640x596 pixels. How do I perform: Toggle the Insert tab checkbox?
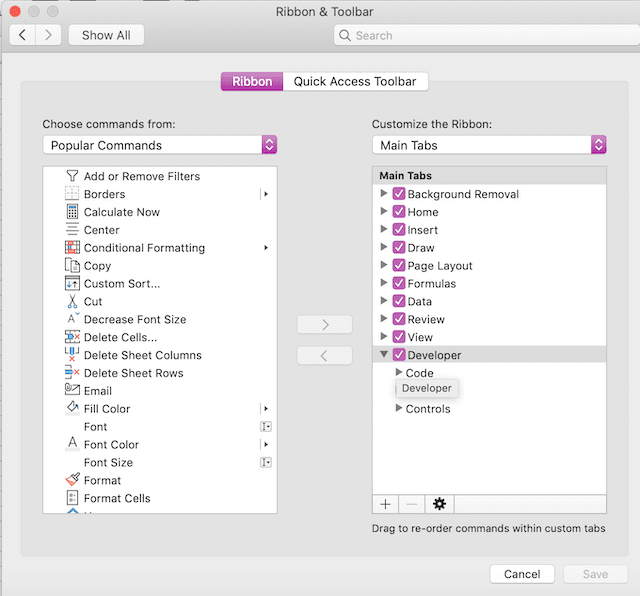(x=399, y=229)
